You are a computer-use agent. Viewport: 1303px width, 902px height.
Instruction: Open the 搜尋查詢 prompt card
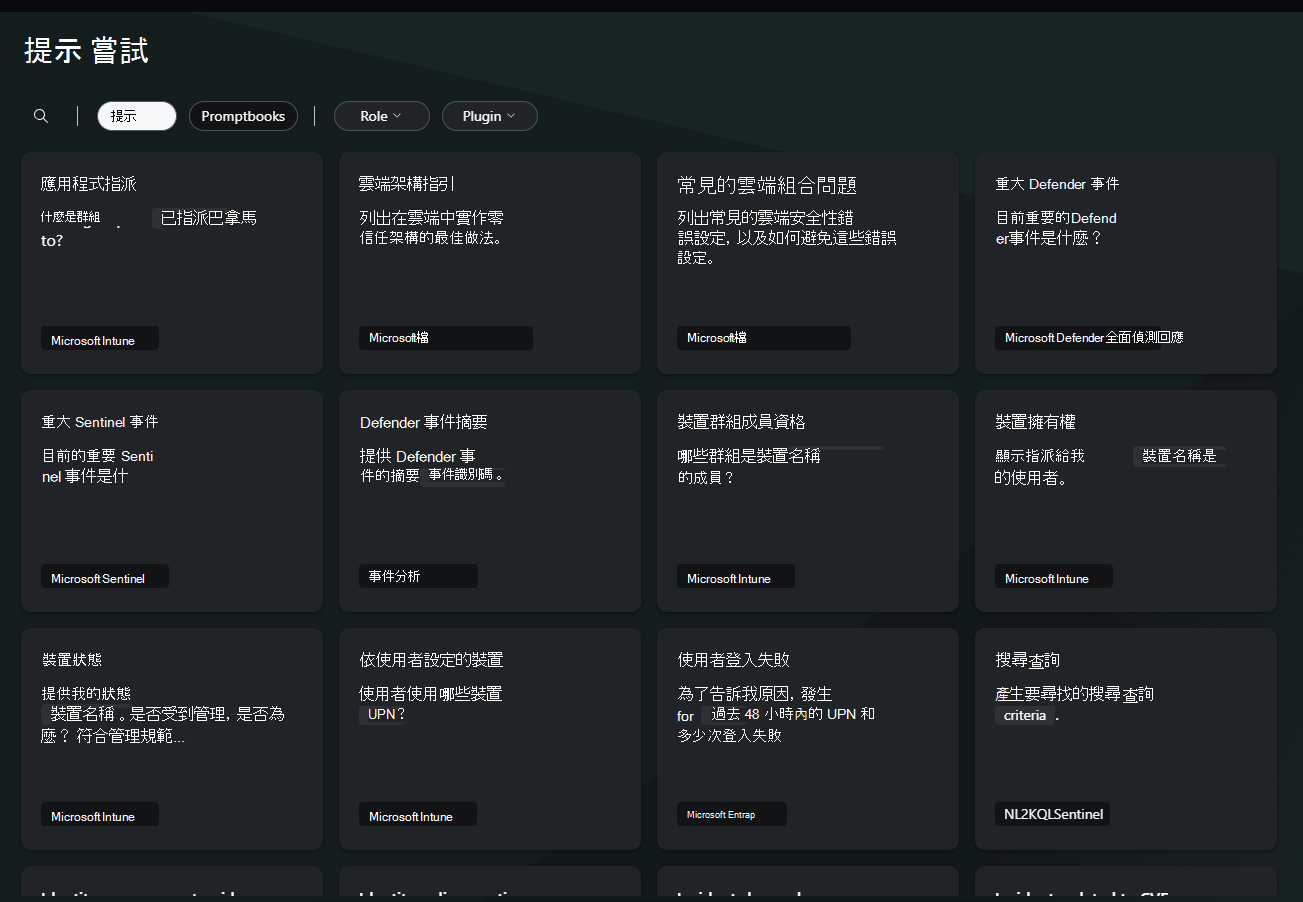[x=1126, y=739]
